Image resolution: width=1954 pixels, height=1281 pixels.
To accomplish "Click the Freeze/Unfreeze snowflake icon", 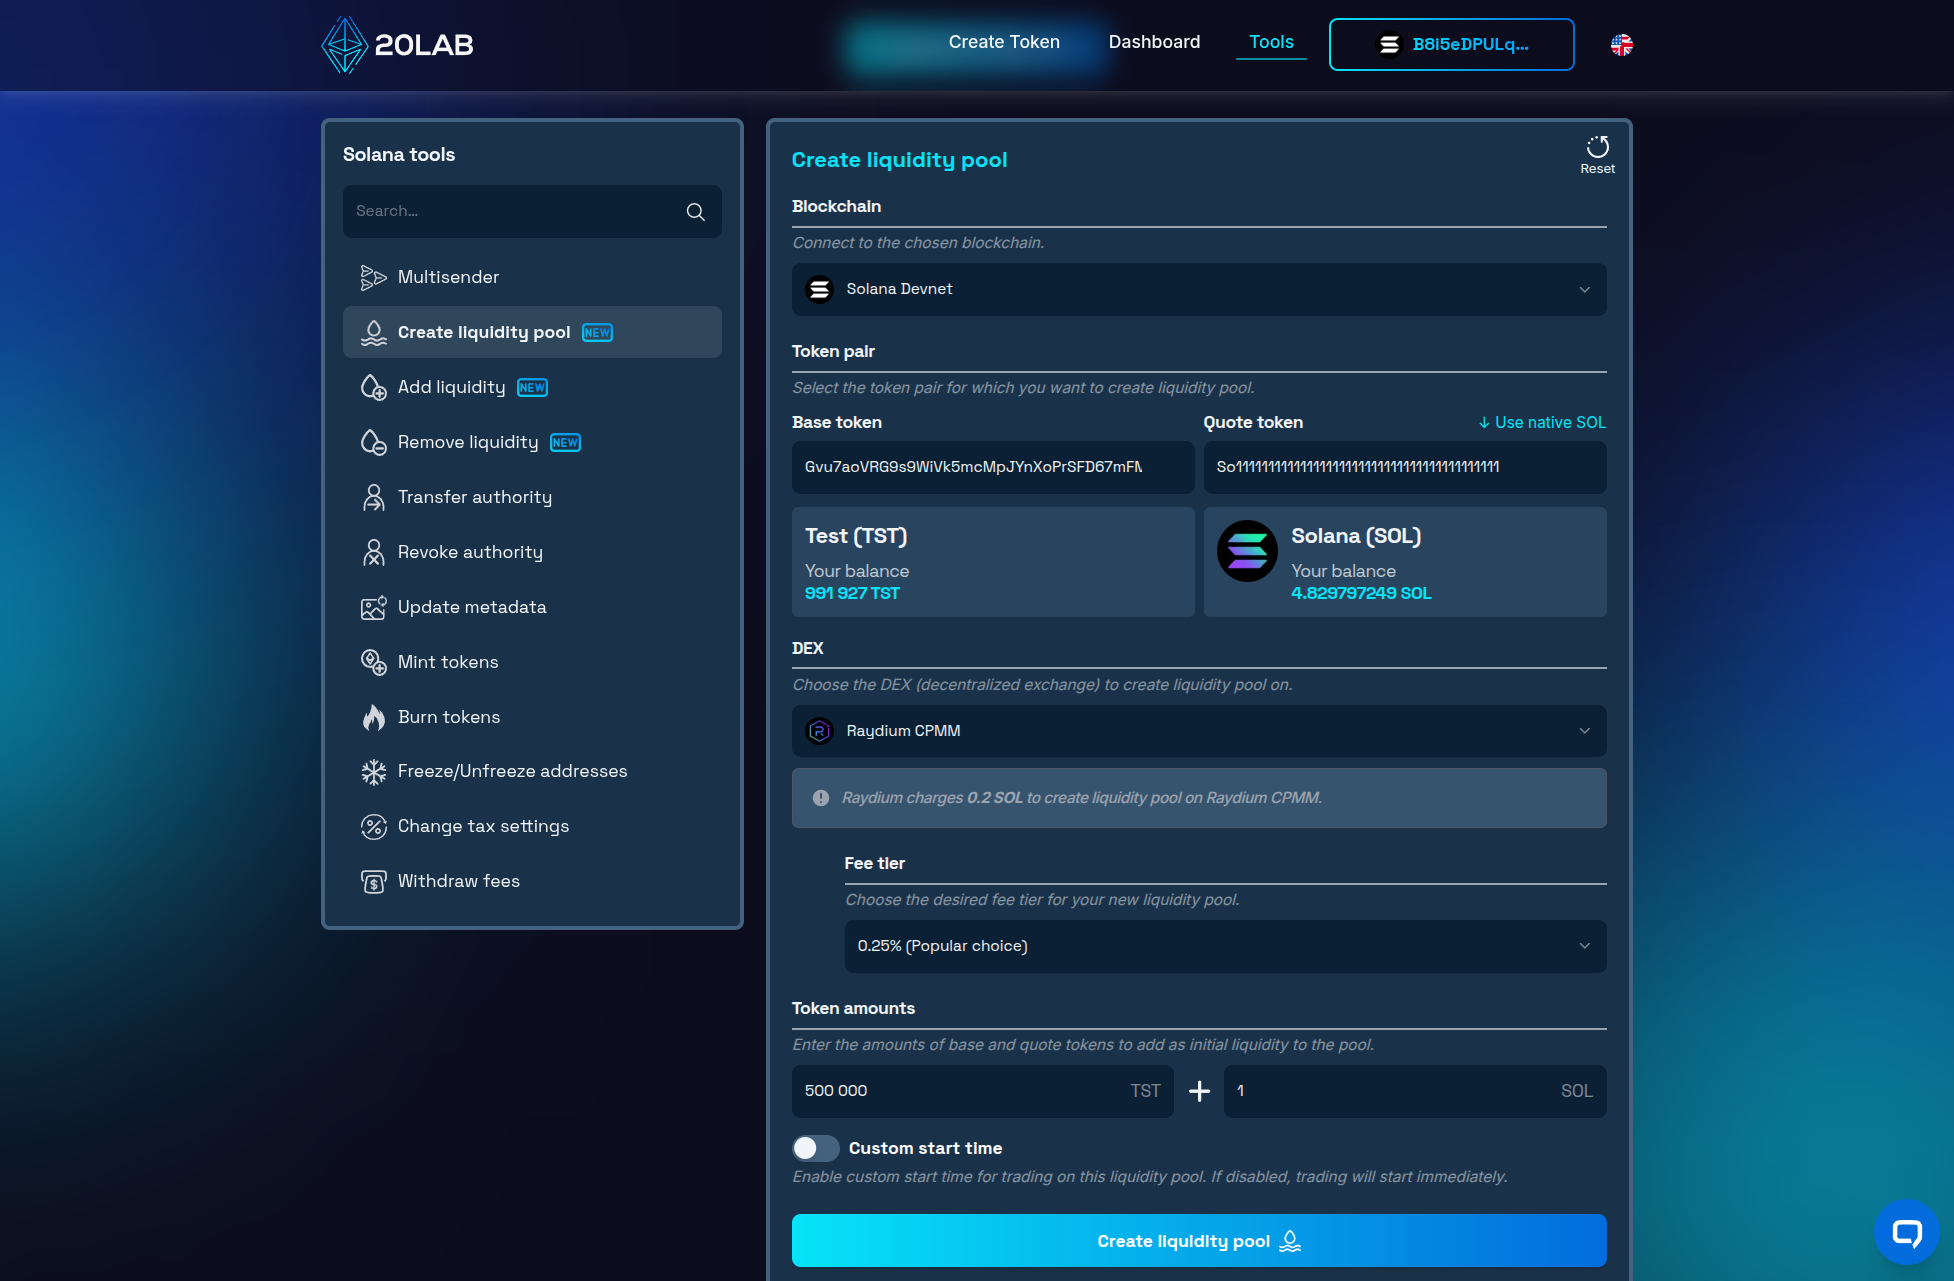I will (x=373, y=772).
